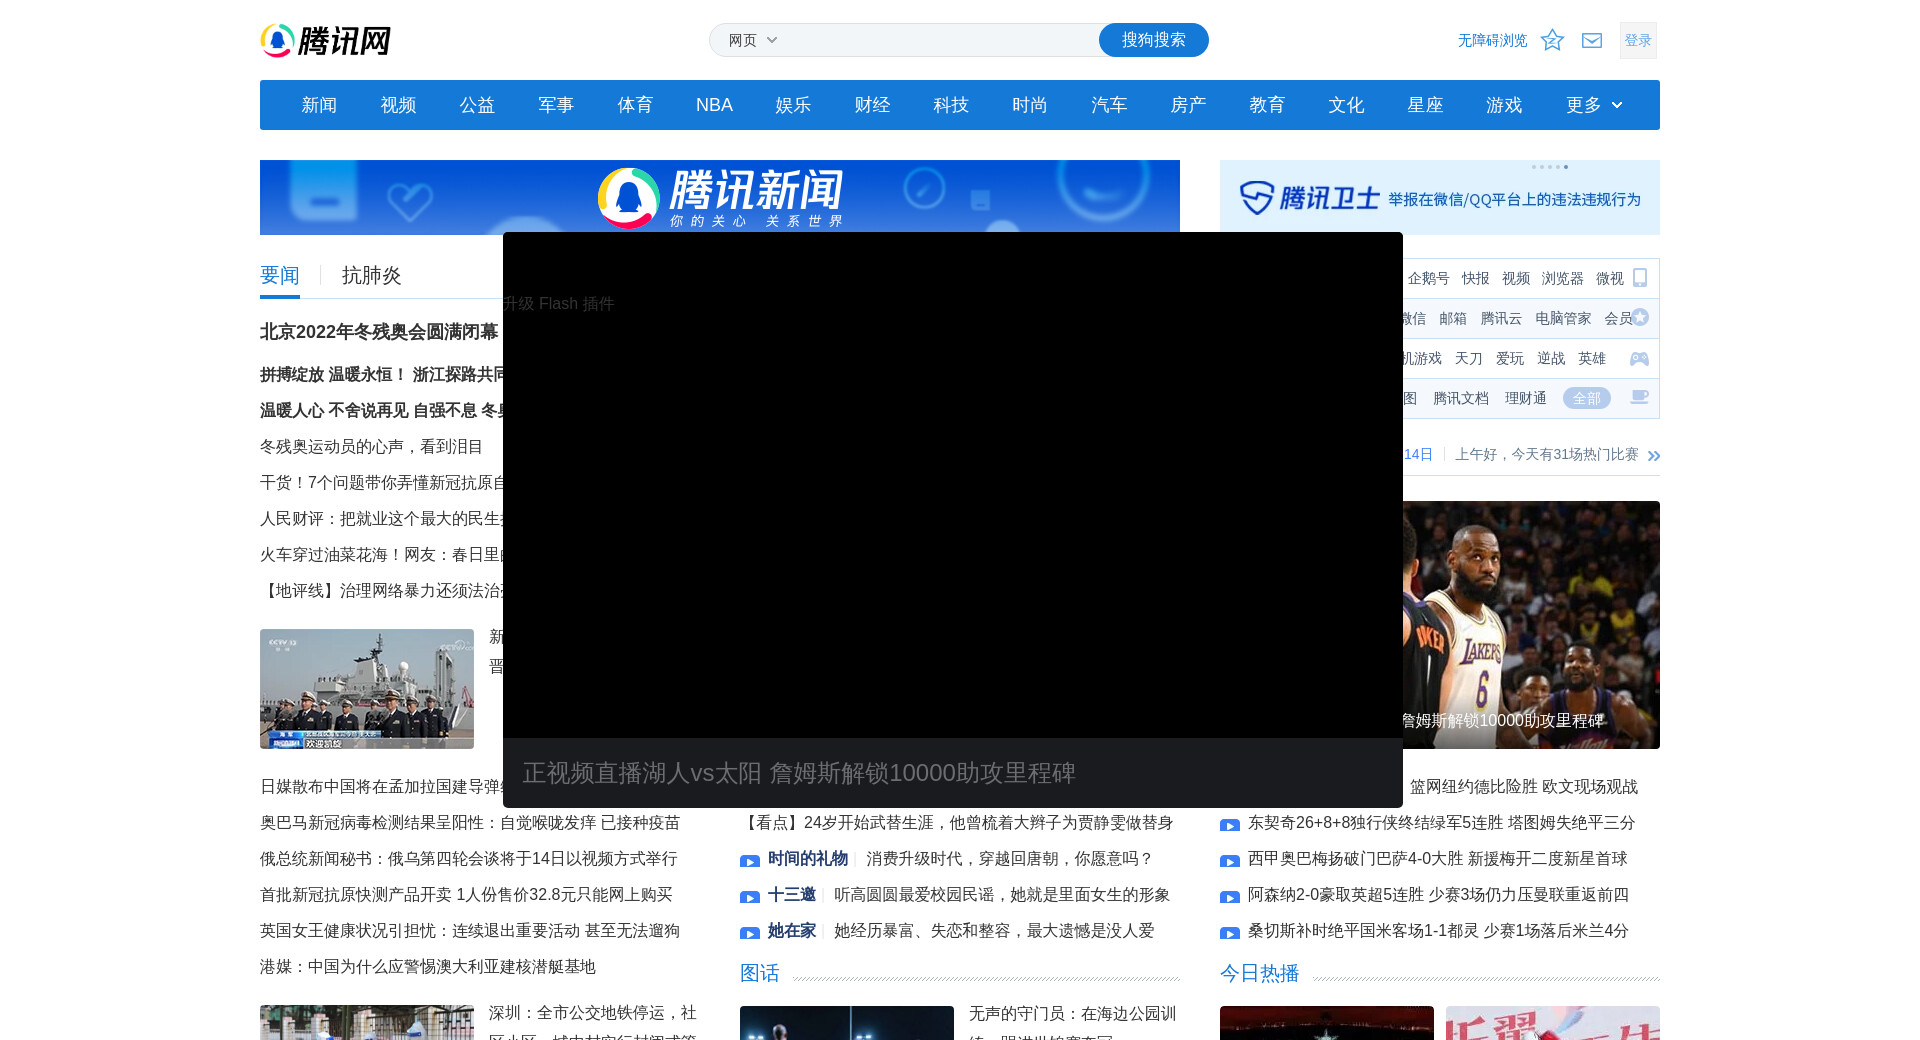This screenshot has width=1920, height=1040.
Task: Click the favorites star icon in header
Action: [x=1552, y=40]
